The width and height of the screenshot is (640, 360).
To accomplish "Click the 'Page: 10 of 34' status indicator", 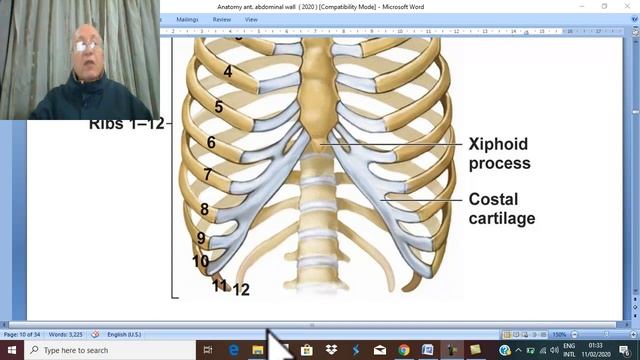I will coord(22,335).
